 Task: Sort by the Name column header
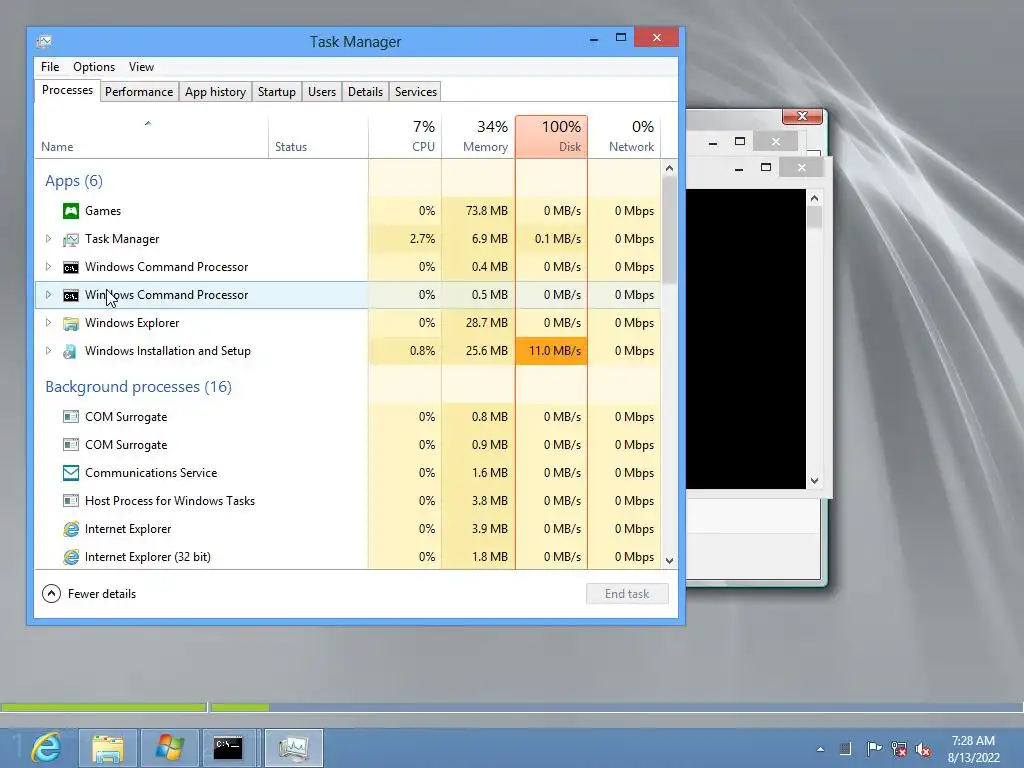point(151,137)
